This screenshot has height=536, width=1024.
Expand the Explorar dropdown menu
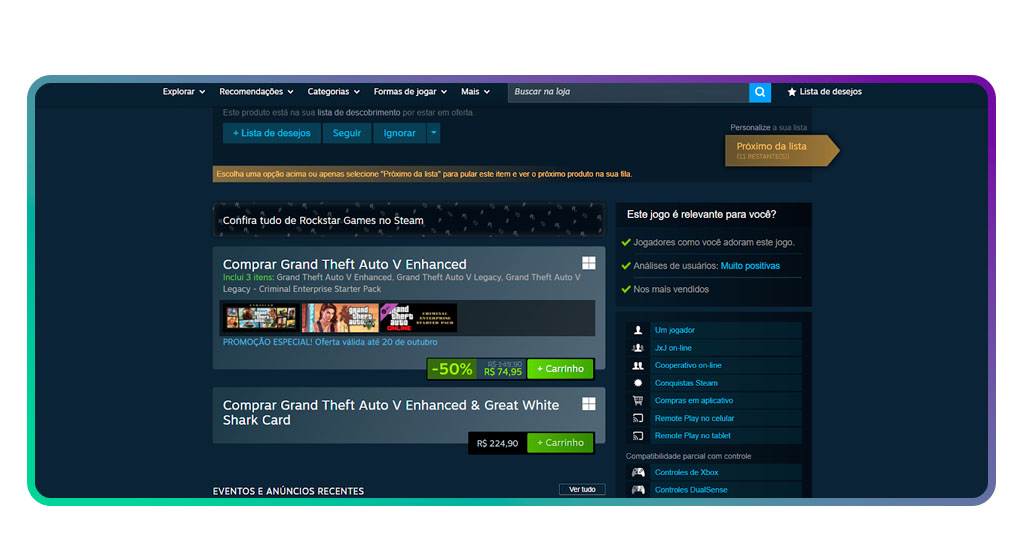184,92
